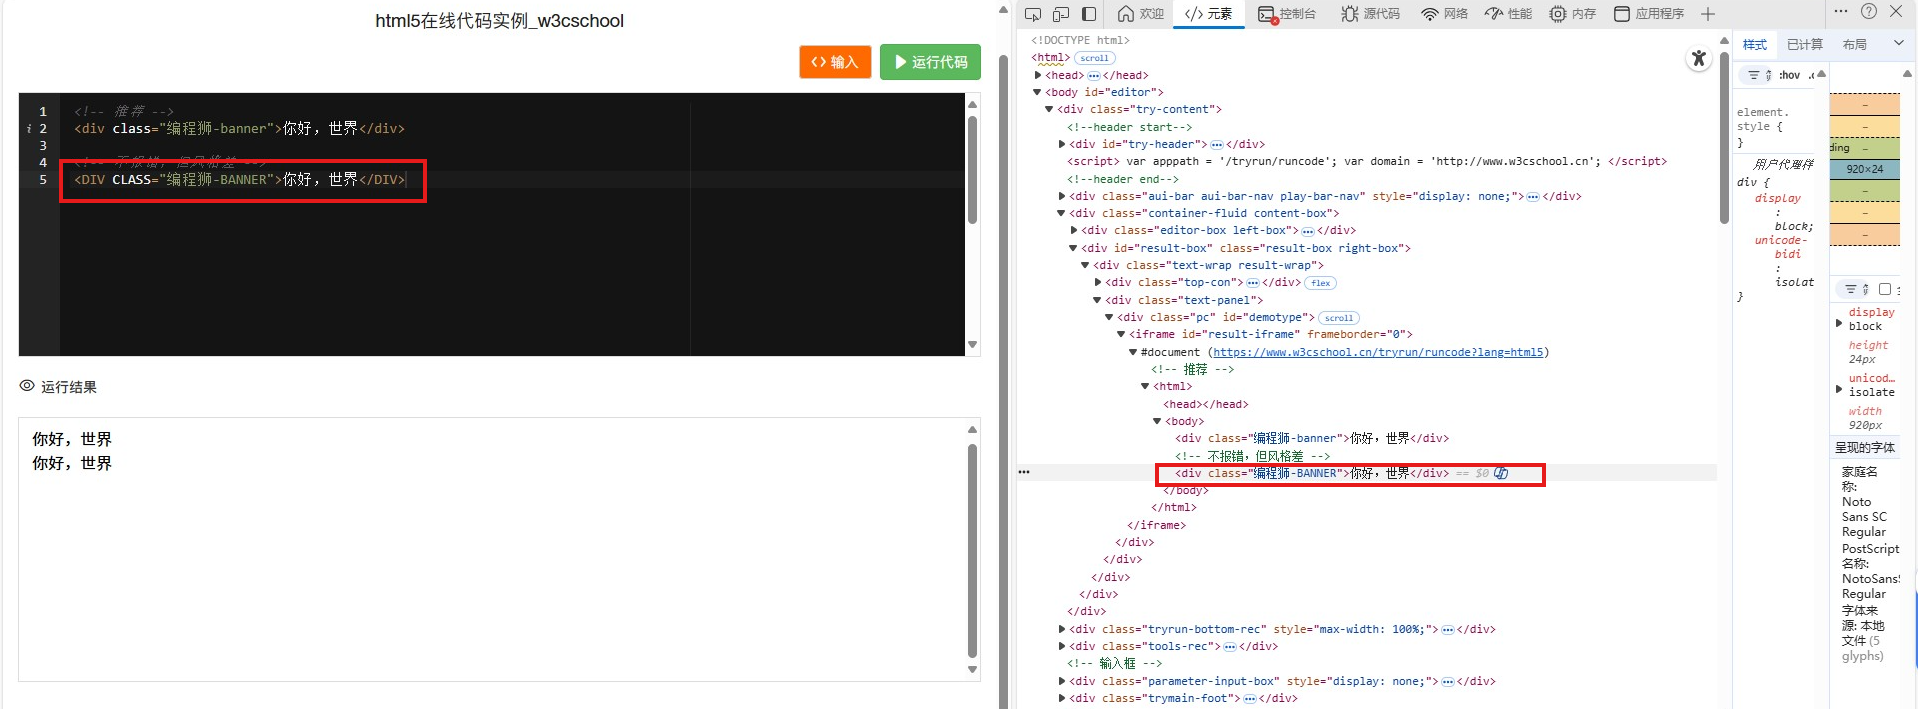Image resolution: width=1918 pixels, height=709 pixels.
Task: Collapse the result-iframe node
Action: (1121, 334)
